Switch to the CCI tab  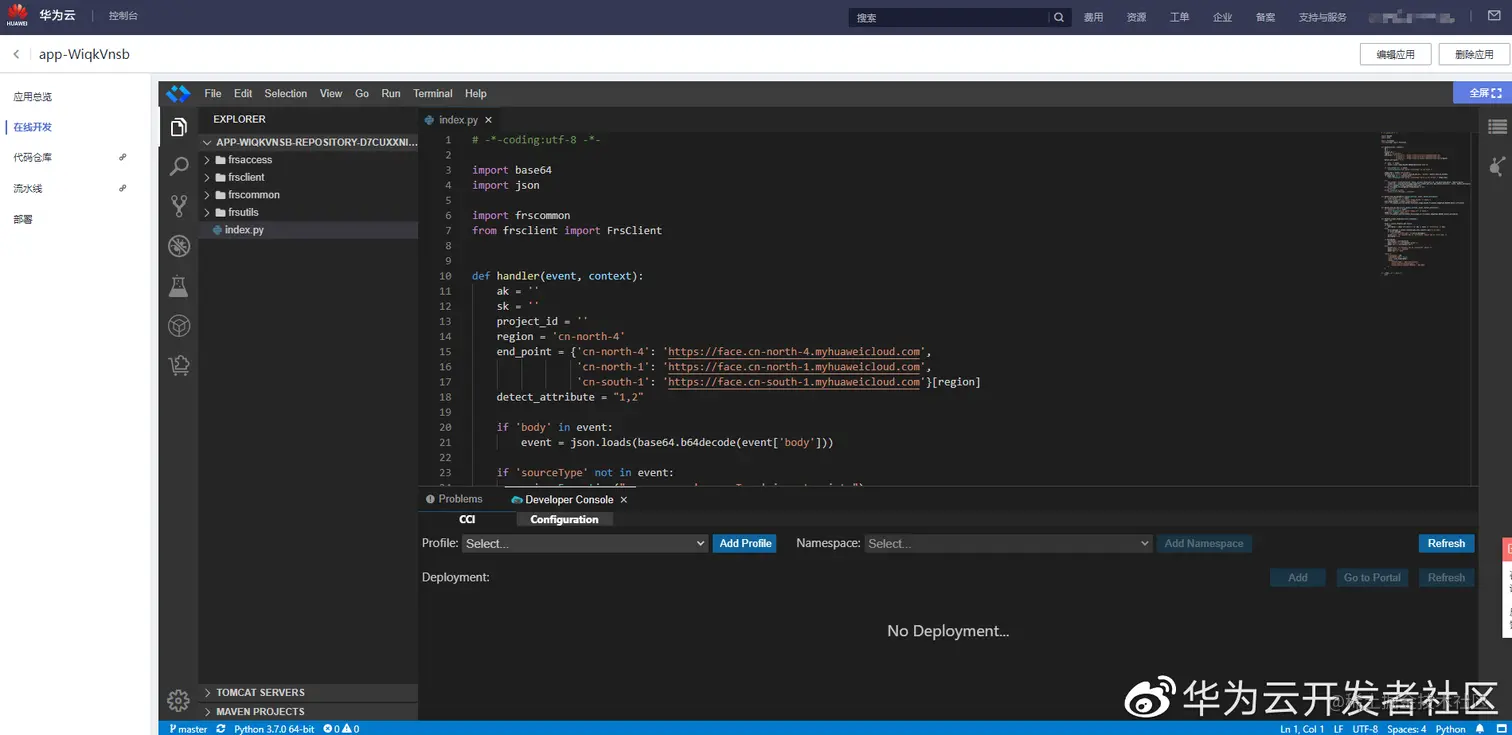[467, 519]
